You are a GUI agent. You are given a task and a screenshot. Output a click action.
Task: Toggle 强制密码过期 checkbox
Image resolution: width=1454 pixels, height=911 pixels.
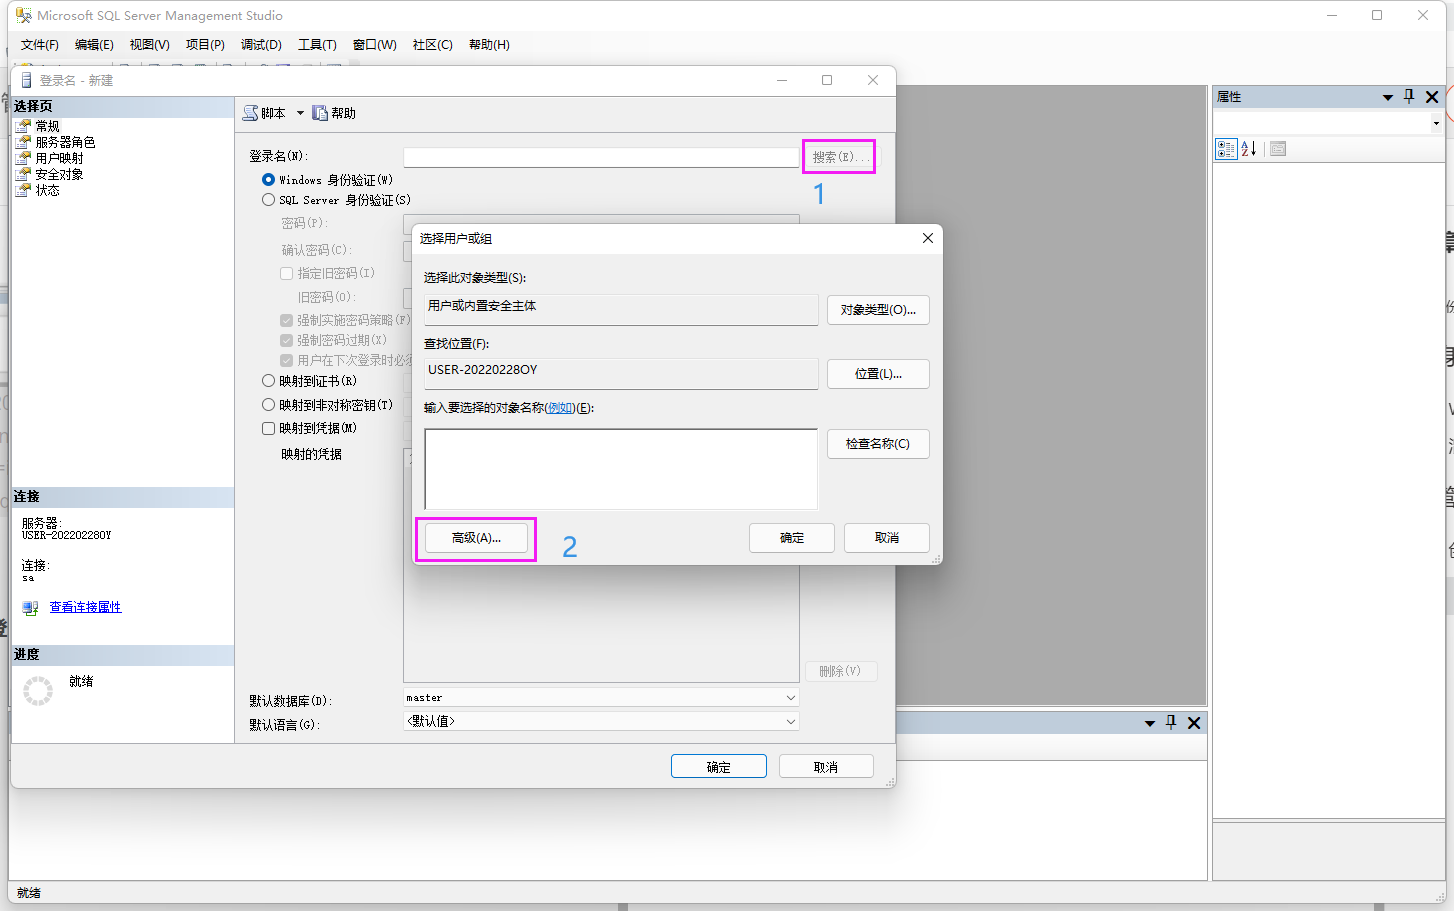(286, 340)
